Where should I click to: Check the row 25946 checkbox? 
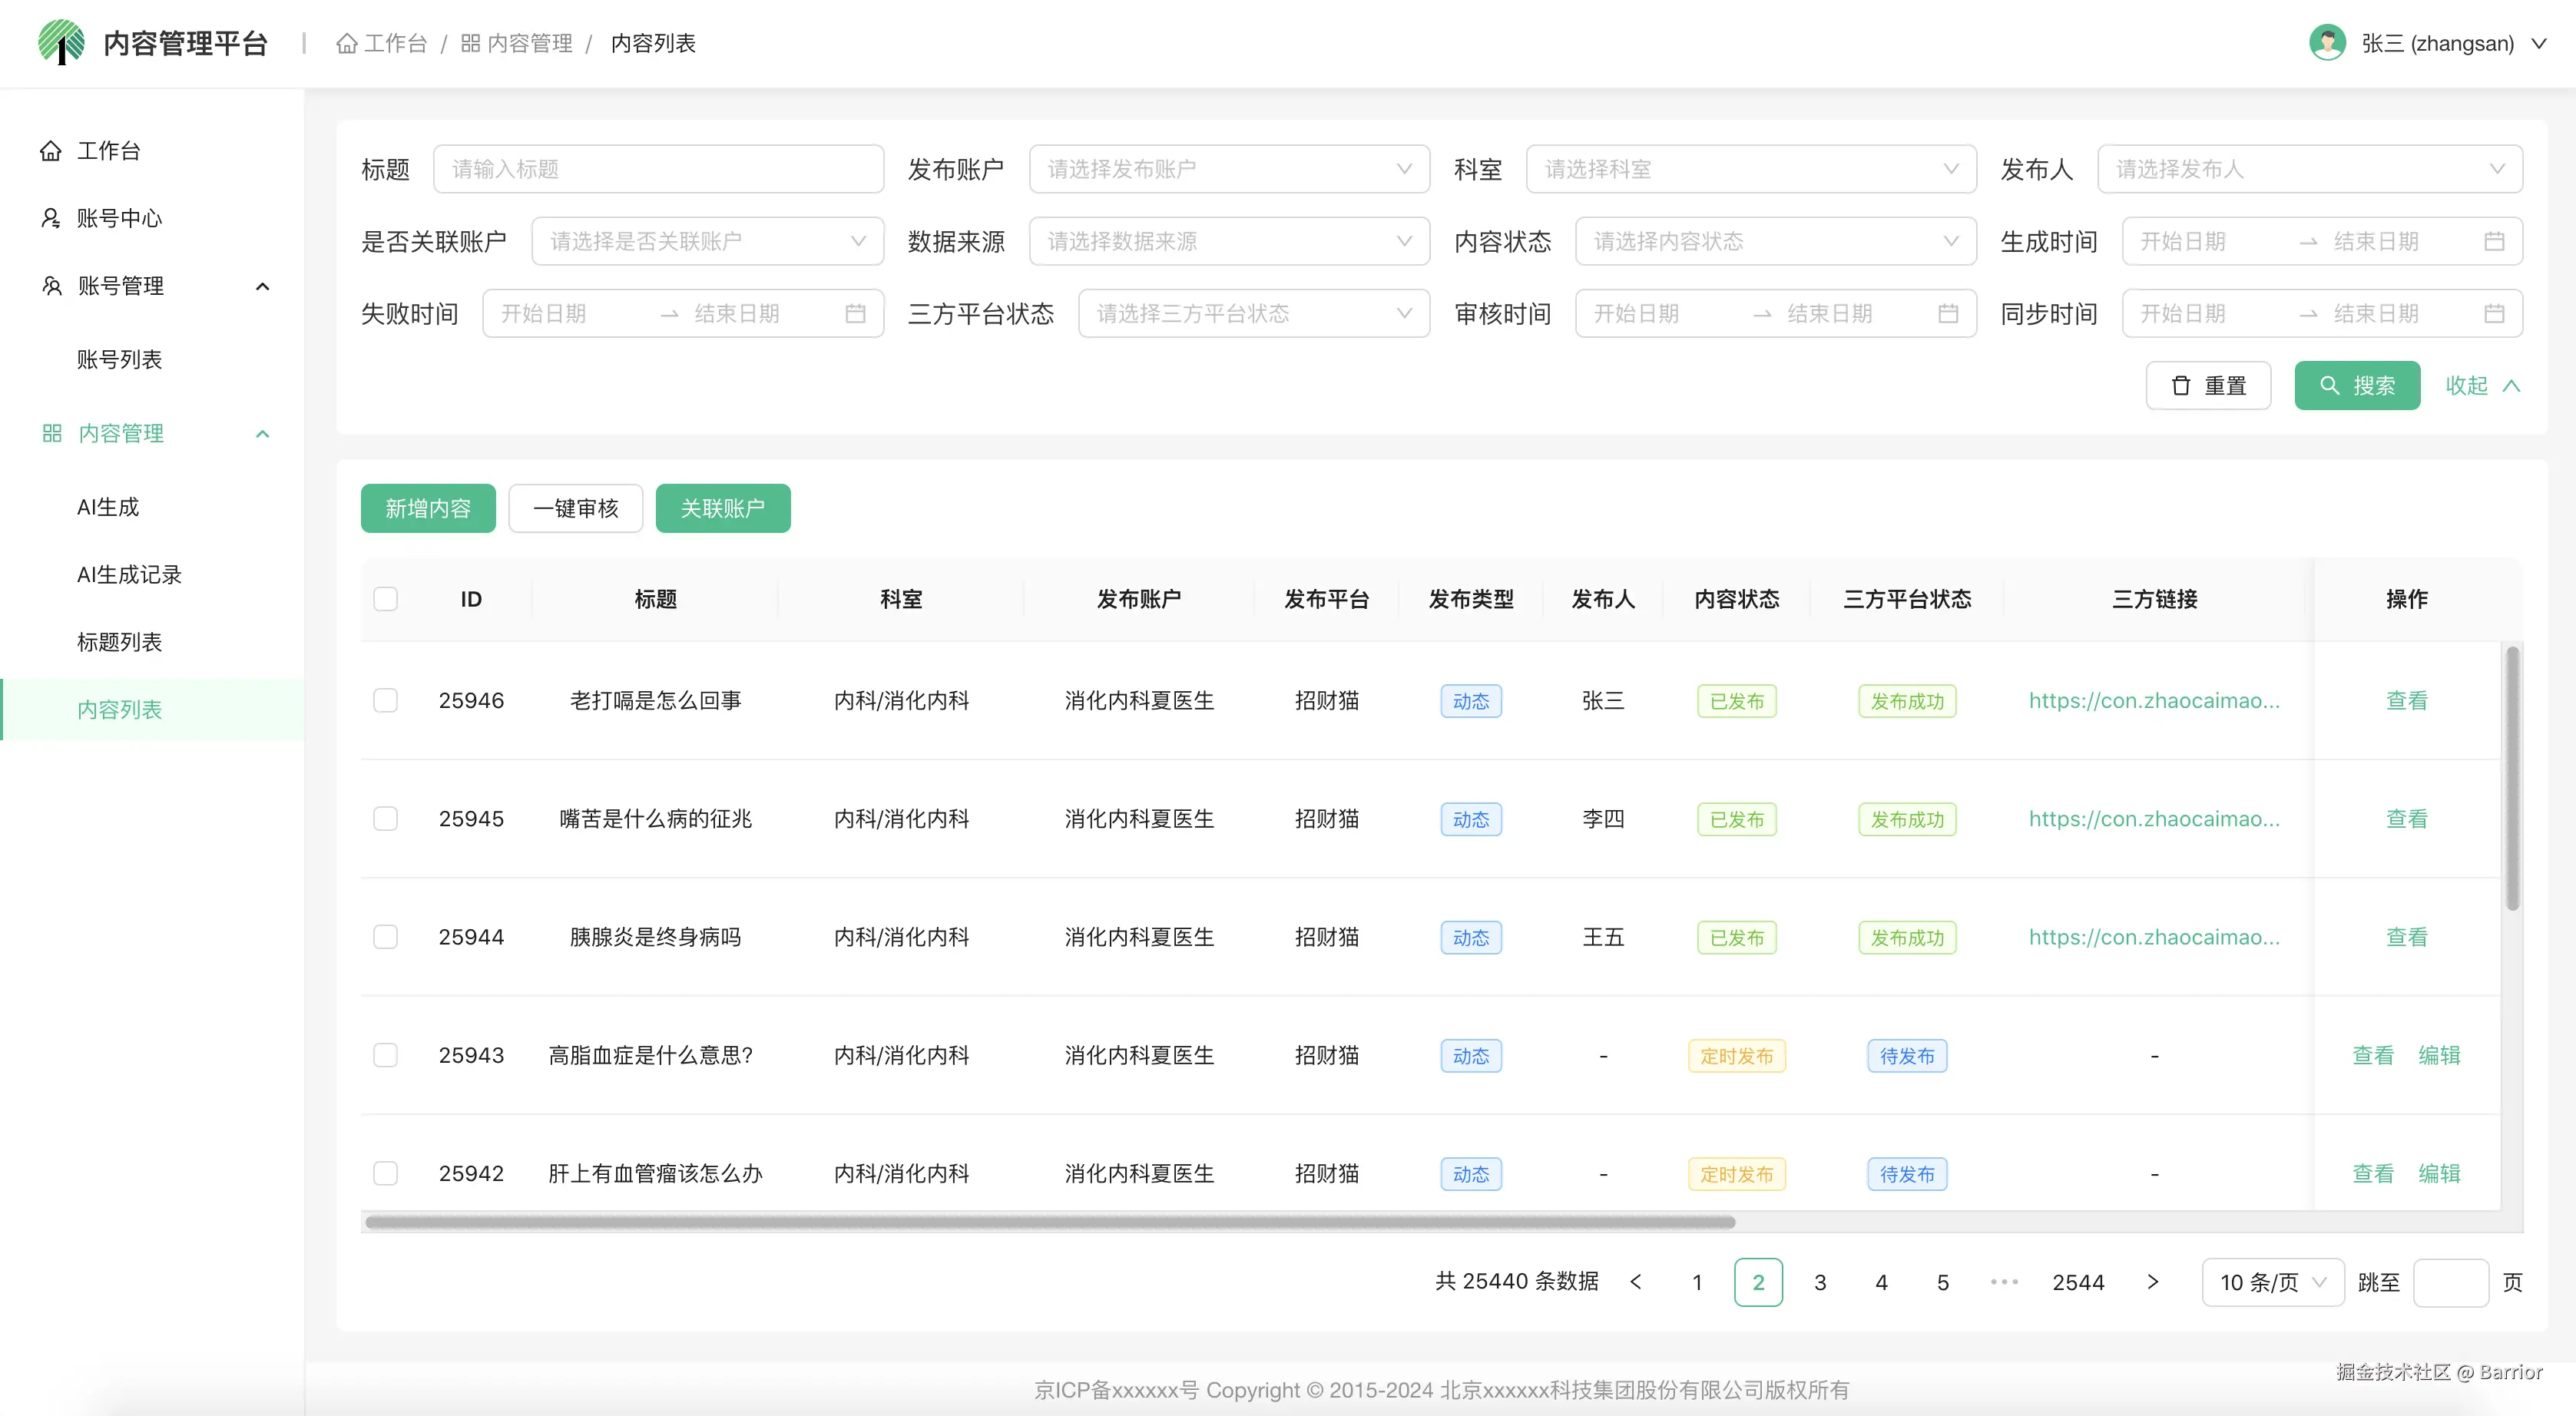coord(385,700)
